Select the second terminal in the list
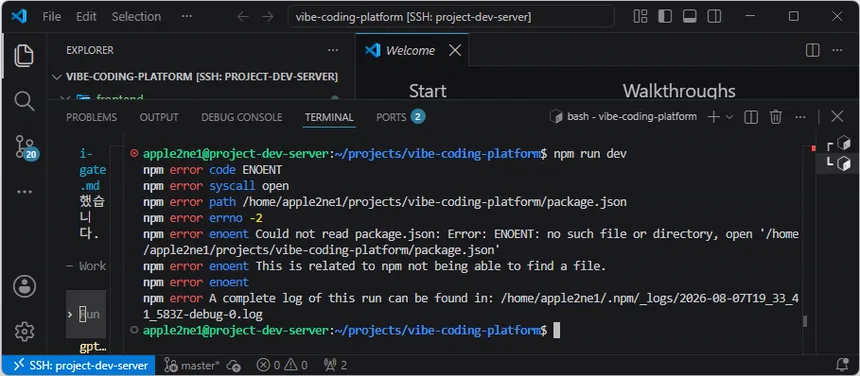The width and height of the screenshot is (860, 376). 838,163
